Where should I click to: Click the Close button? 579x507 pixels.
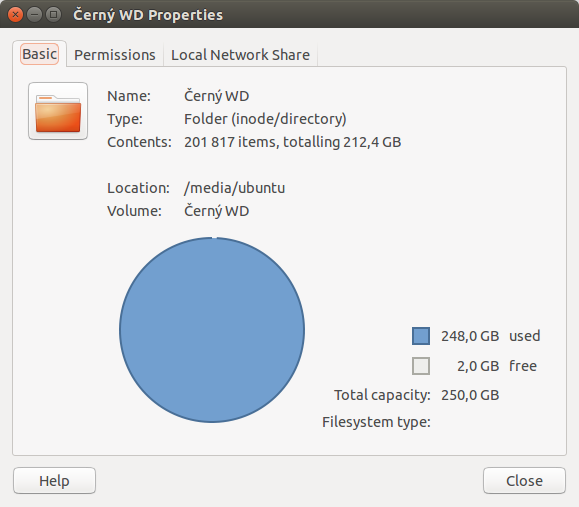[524, 480]
